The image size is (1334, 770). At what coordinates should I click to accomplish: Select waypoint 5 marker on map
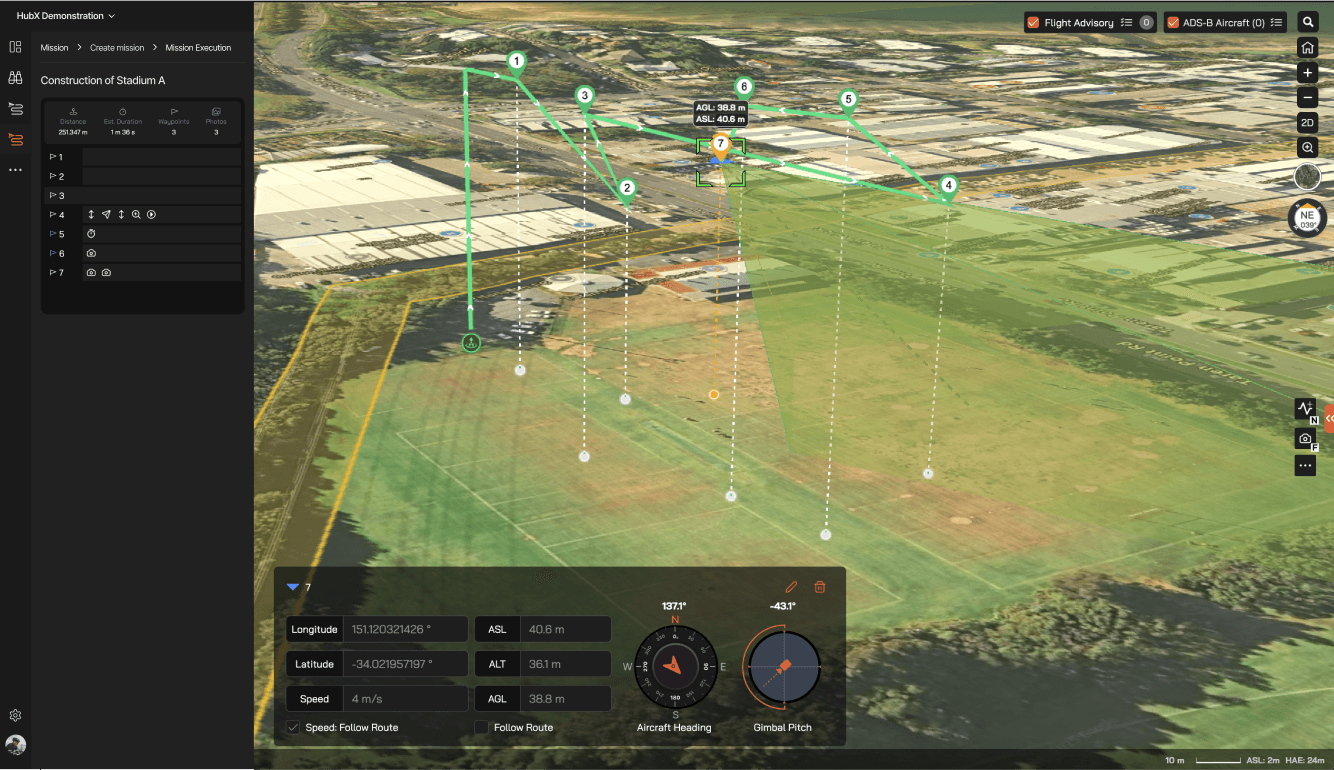coord(848,101)
